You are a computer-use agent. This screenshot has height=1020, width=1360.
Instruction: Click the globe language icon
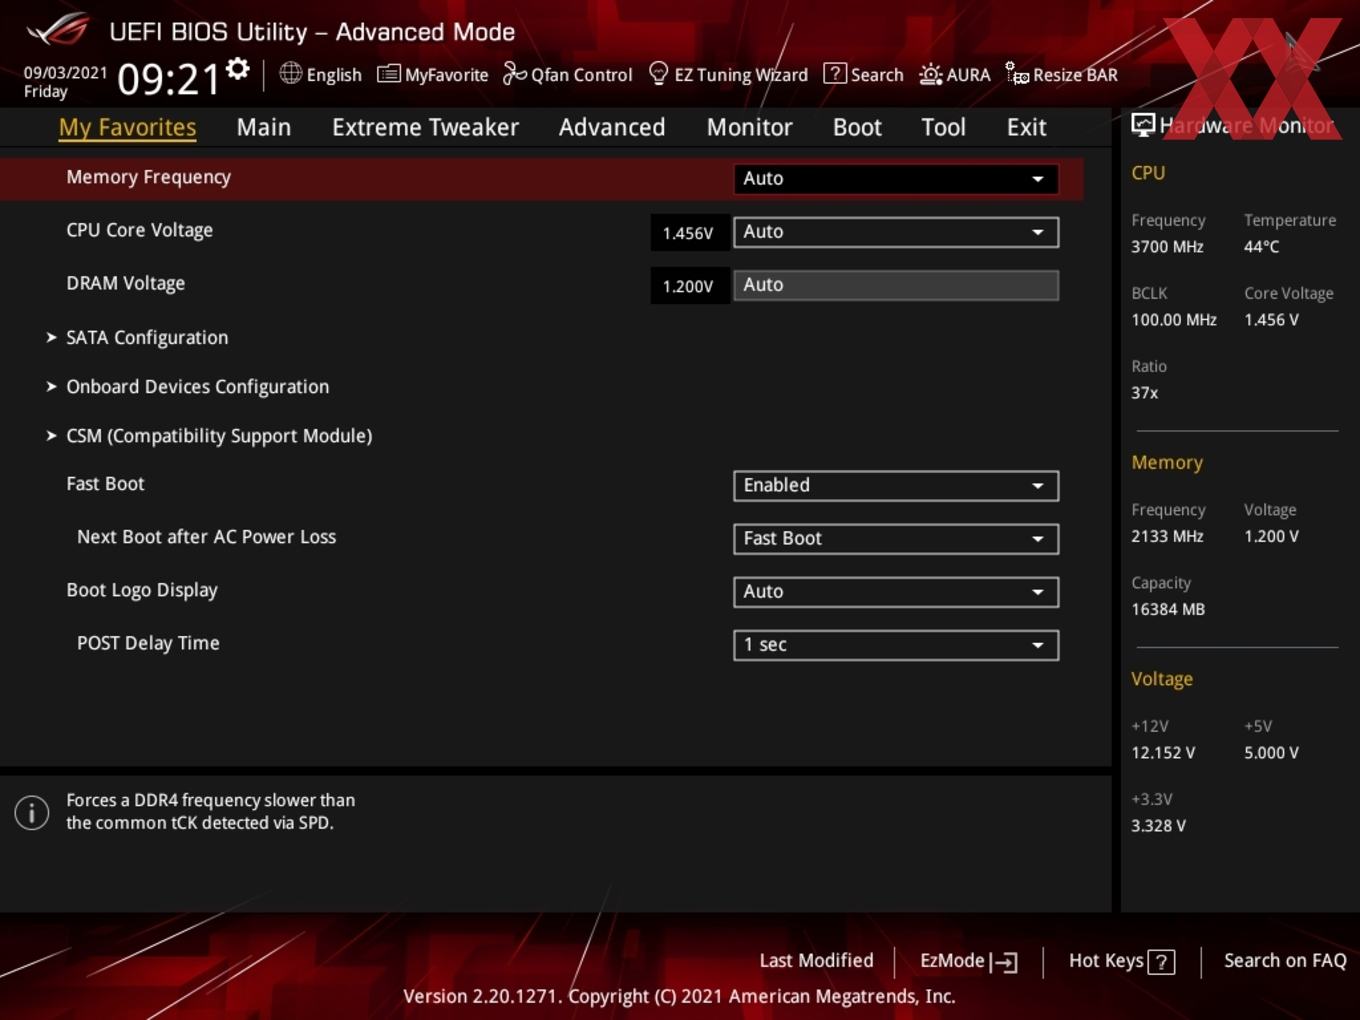point(290,73)
